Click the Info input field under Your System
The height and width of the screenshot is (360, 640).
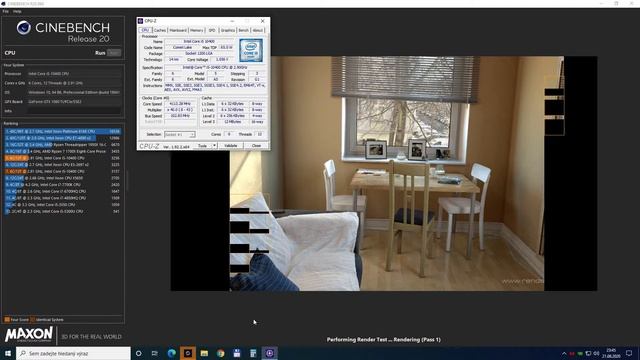click(74, 111)
